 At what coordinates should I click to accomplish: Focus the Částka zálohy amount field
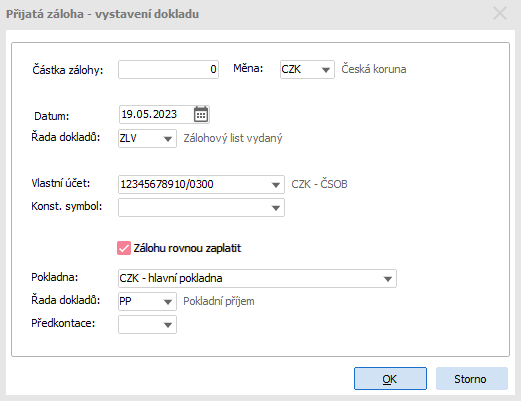pyautogui.click(x=168, y=70)
